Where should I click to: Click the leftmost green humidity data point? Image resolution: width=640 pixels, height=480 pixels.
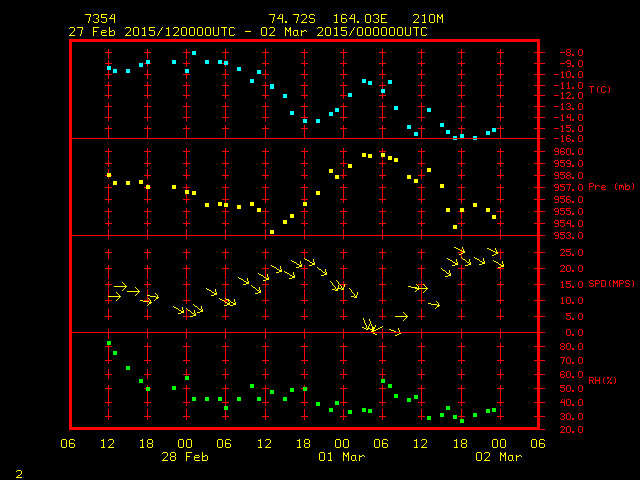[109, 344]
